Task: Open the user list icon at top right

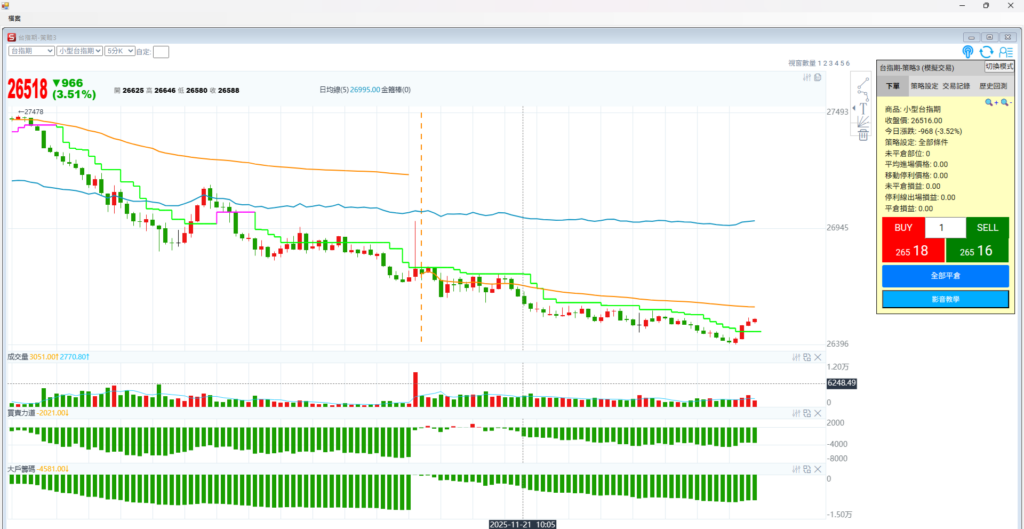Action: coord(1004,51)
